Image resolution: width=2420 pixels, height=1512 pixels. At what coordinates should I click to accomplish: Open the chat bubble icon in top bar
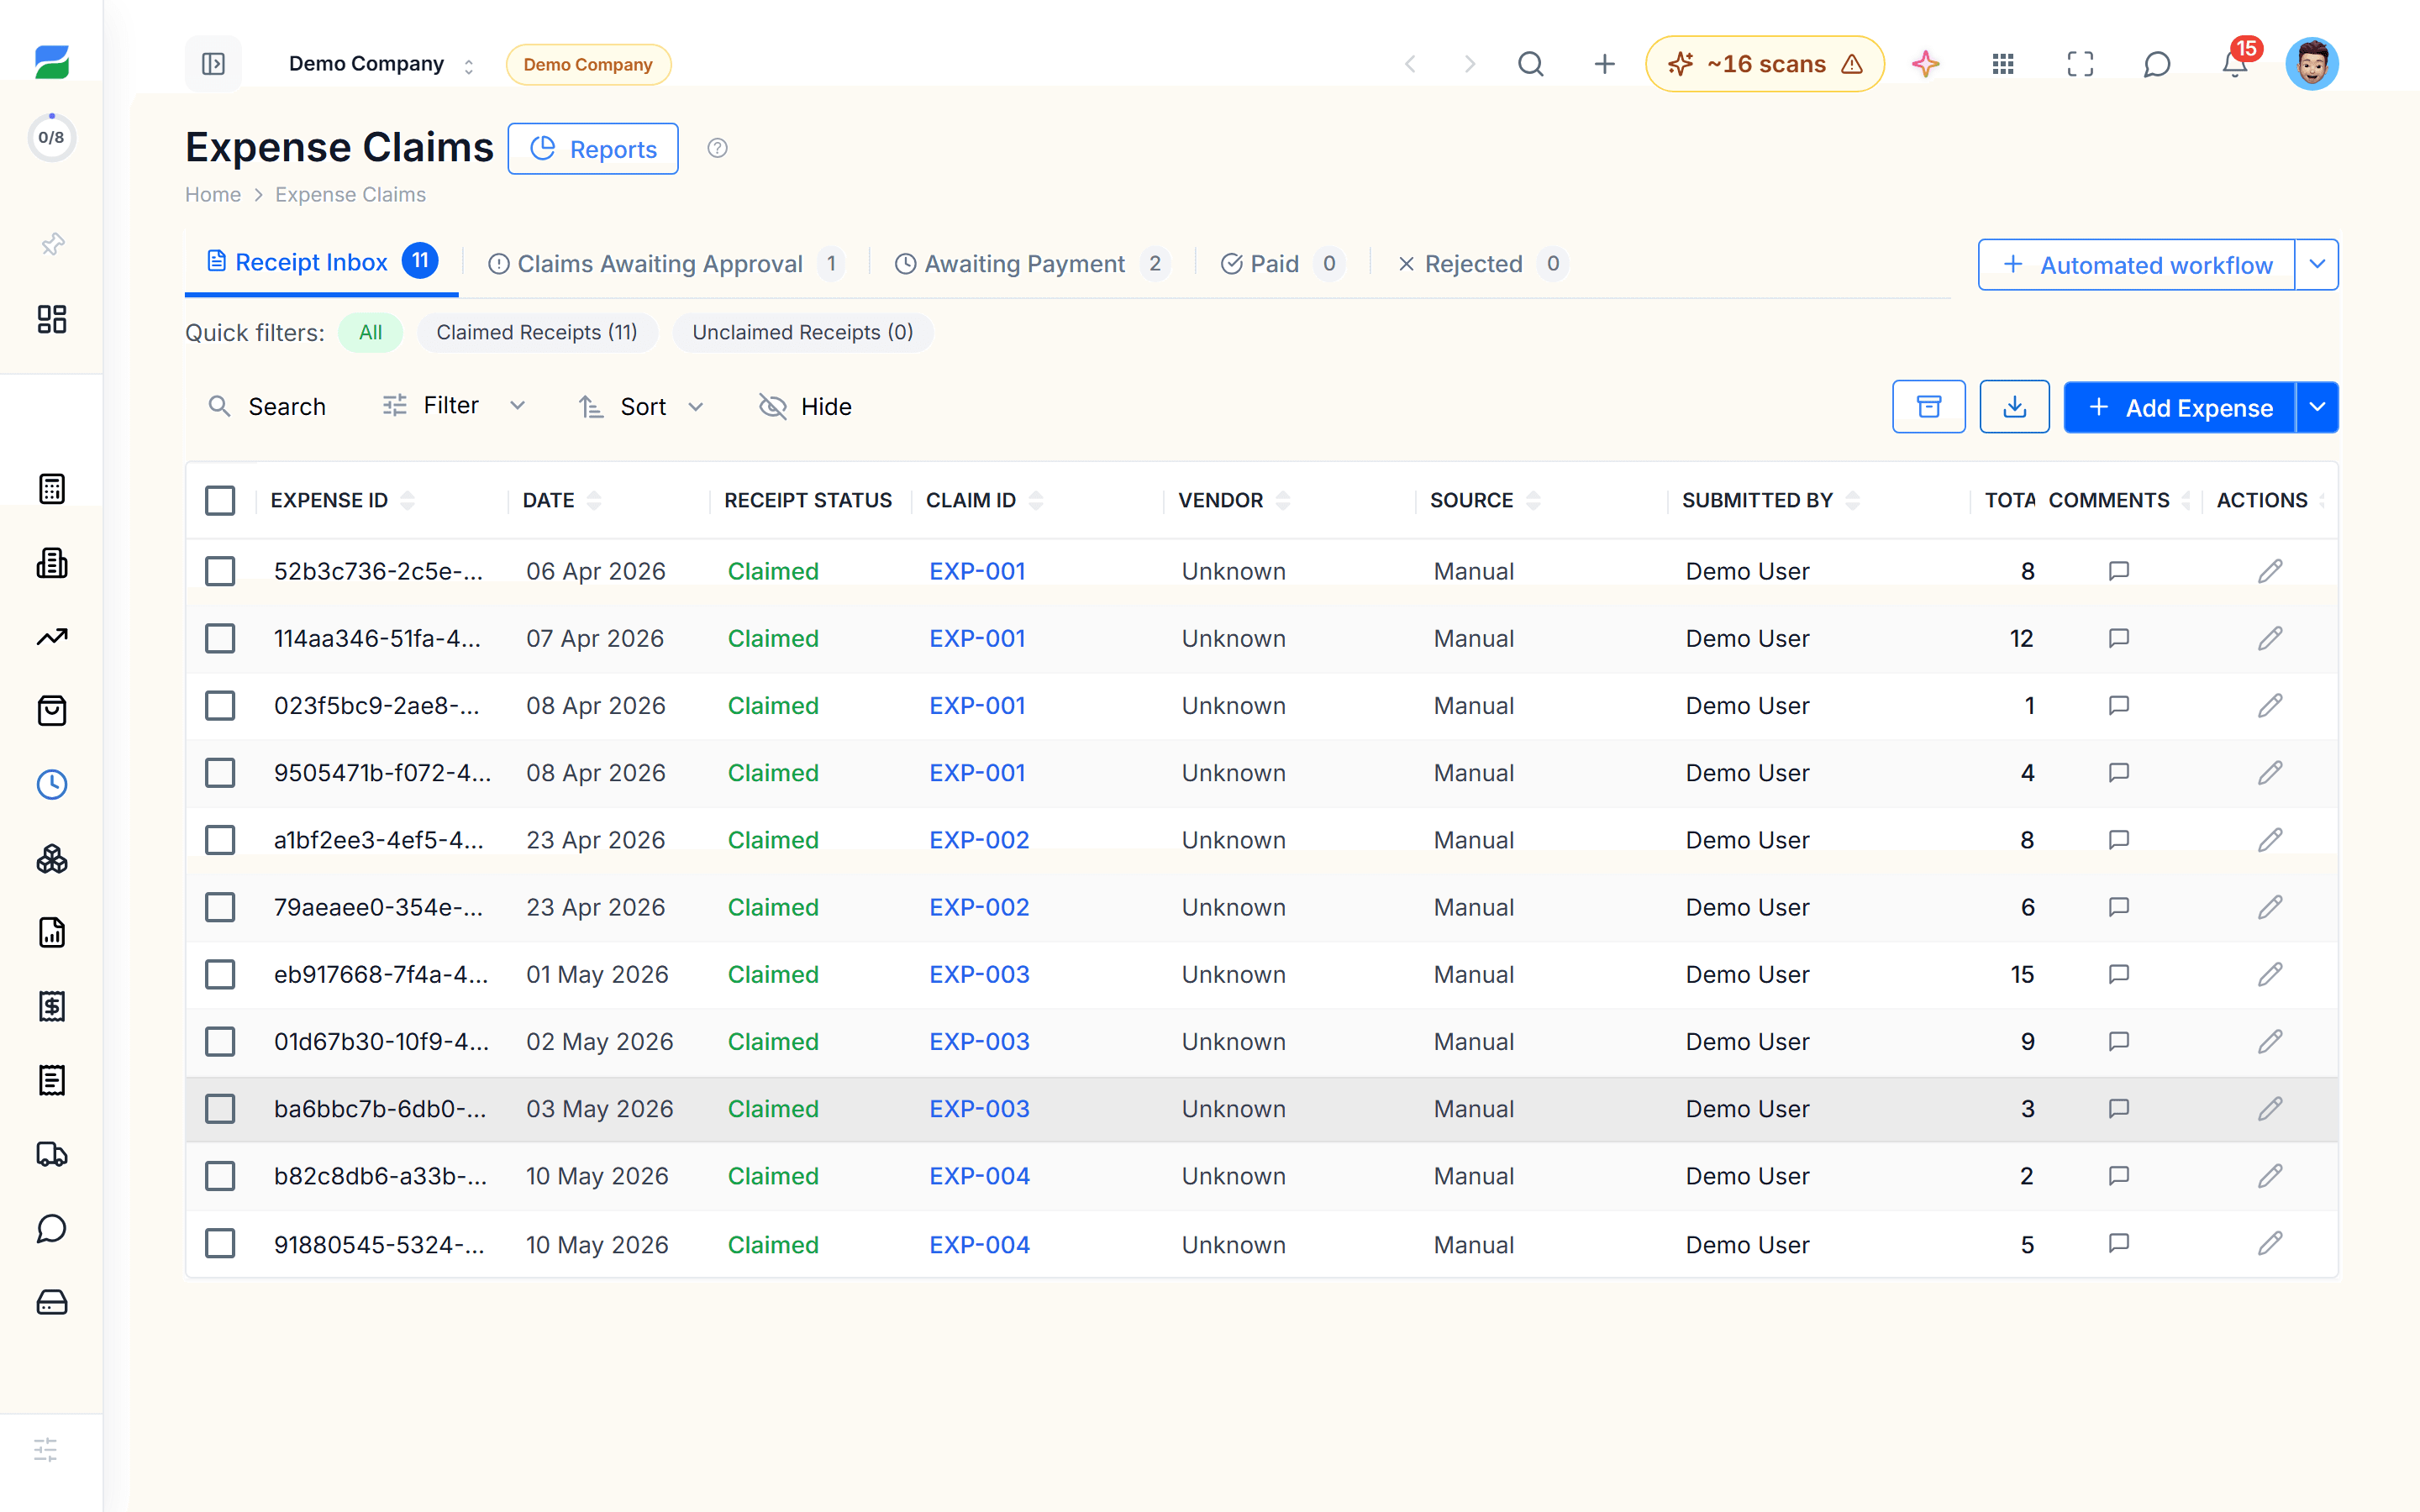click(x=2157, y=64)
